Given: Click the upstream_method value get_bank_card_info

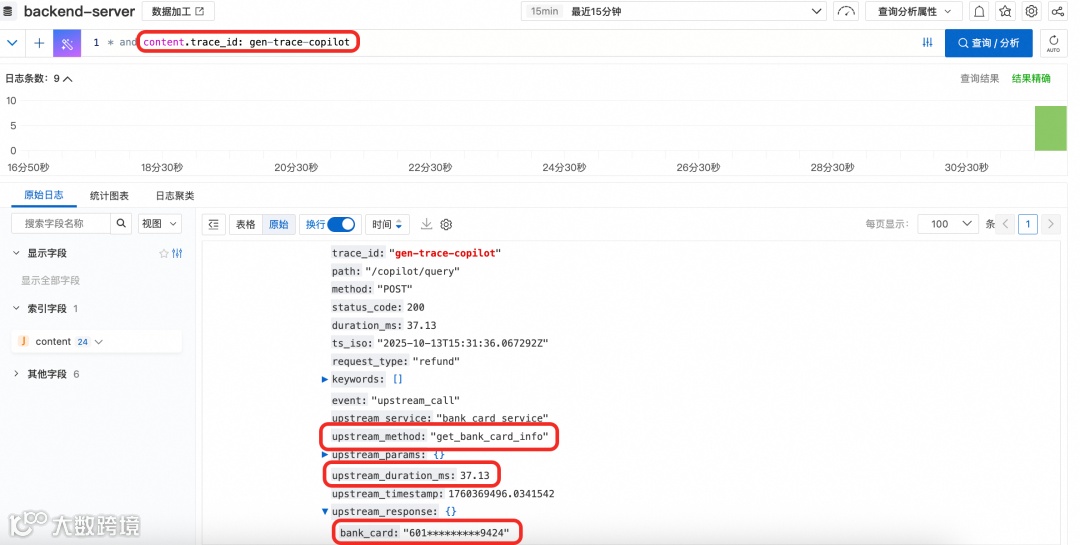Looking at the screenshot, I should pos(489,436).
